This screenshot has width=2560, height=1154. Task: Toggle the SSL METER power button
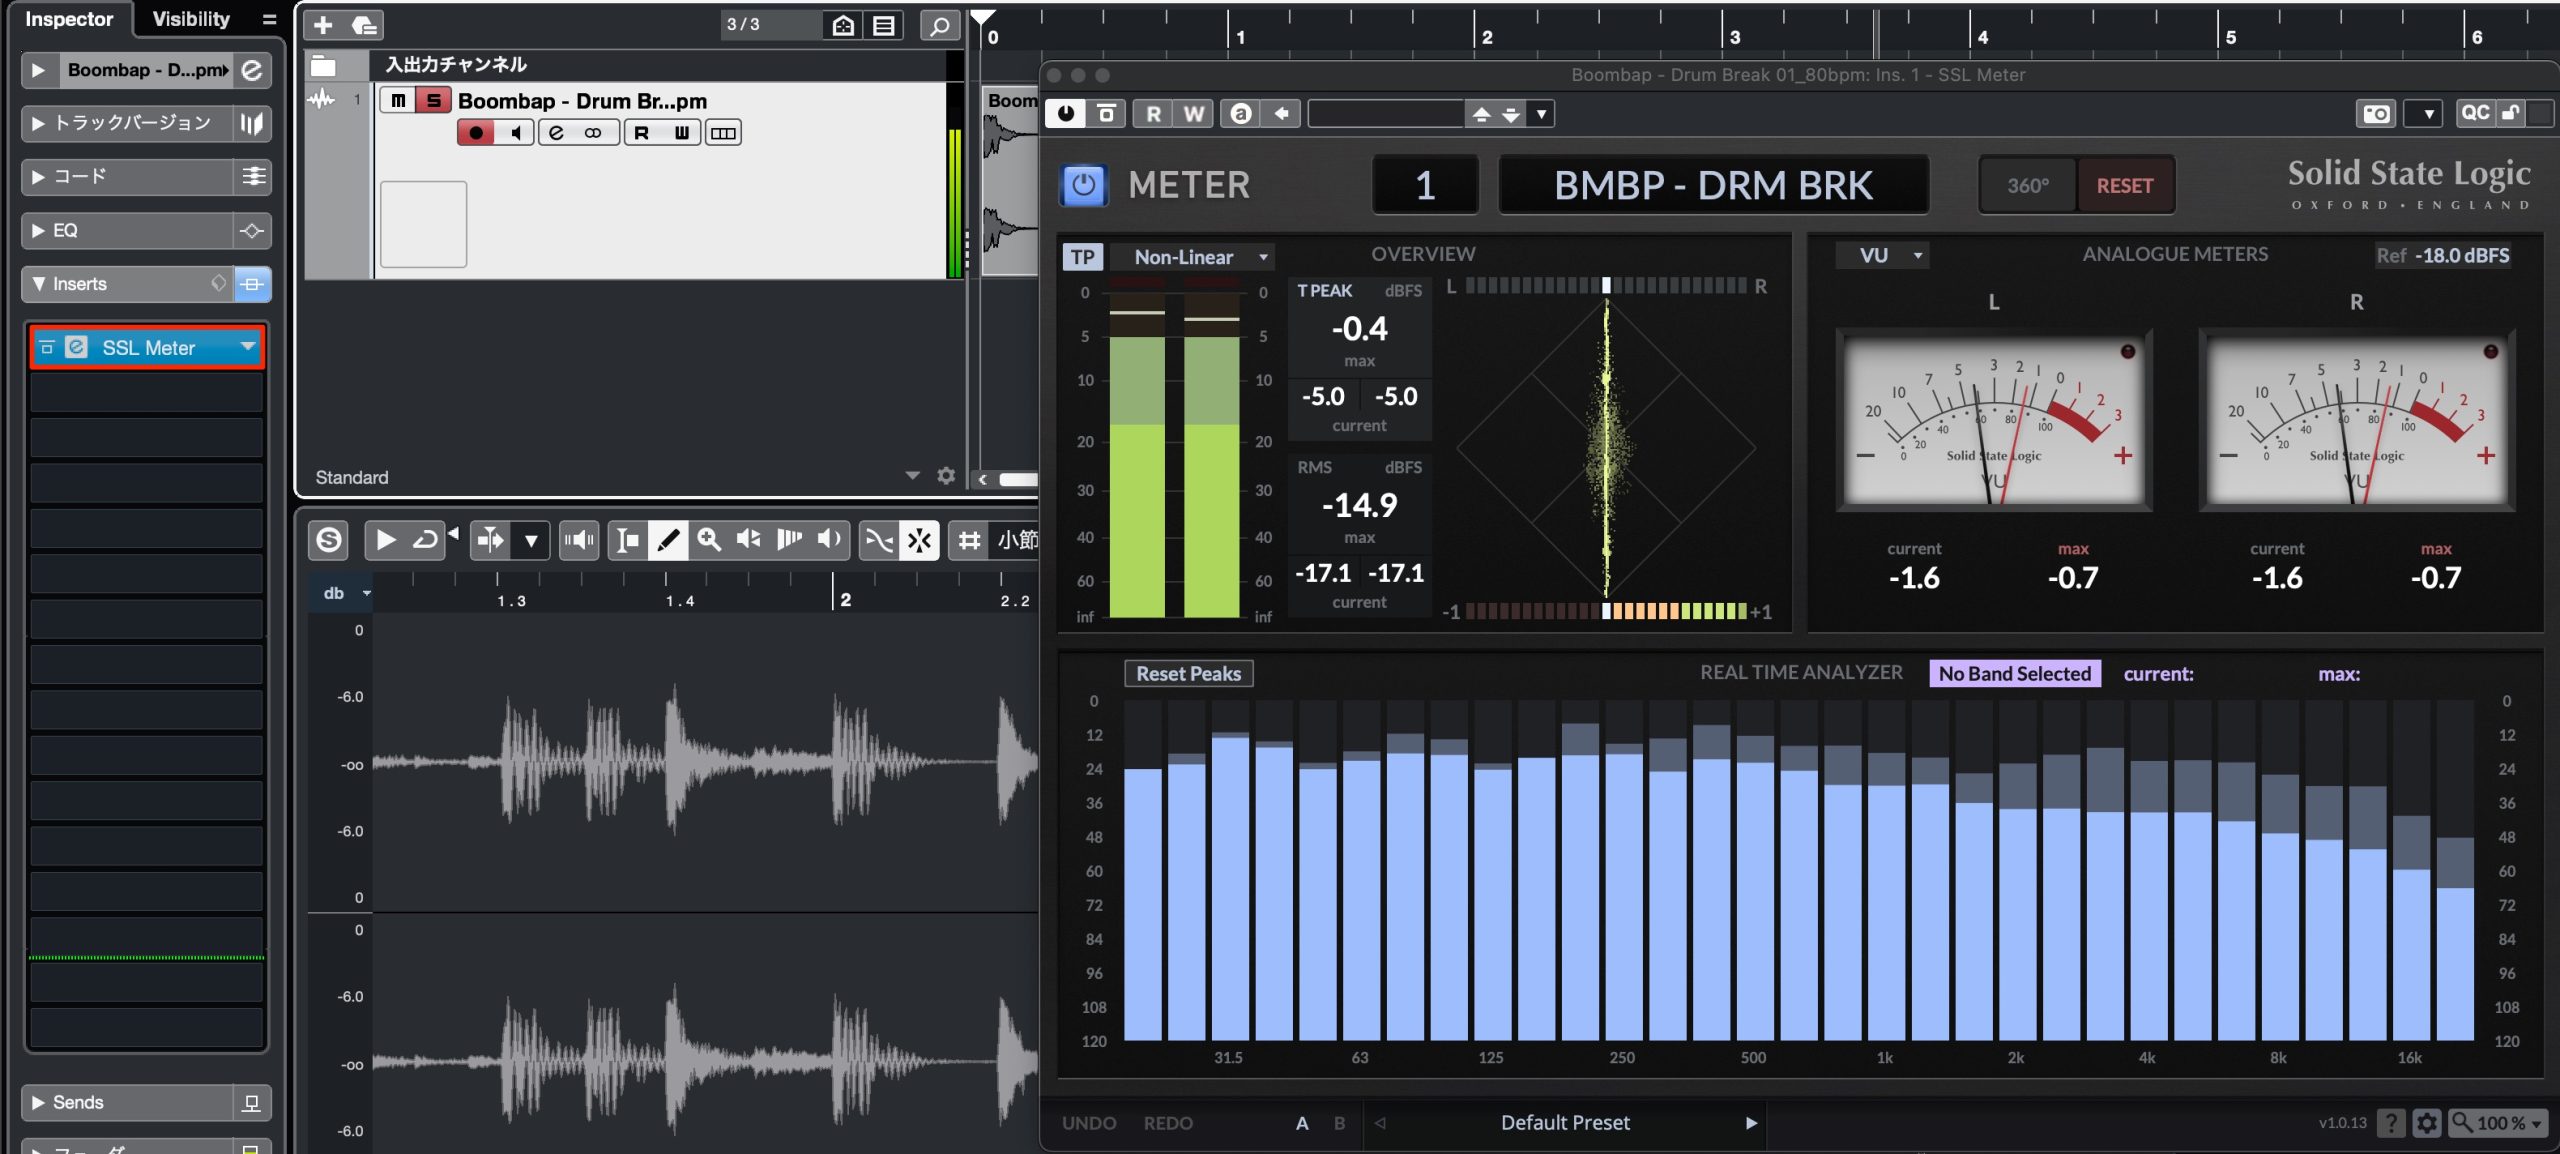tap(1083, 185)
